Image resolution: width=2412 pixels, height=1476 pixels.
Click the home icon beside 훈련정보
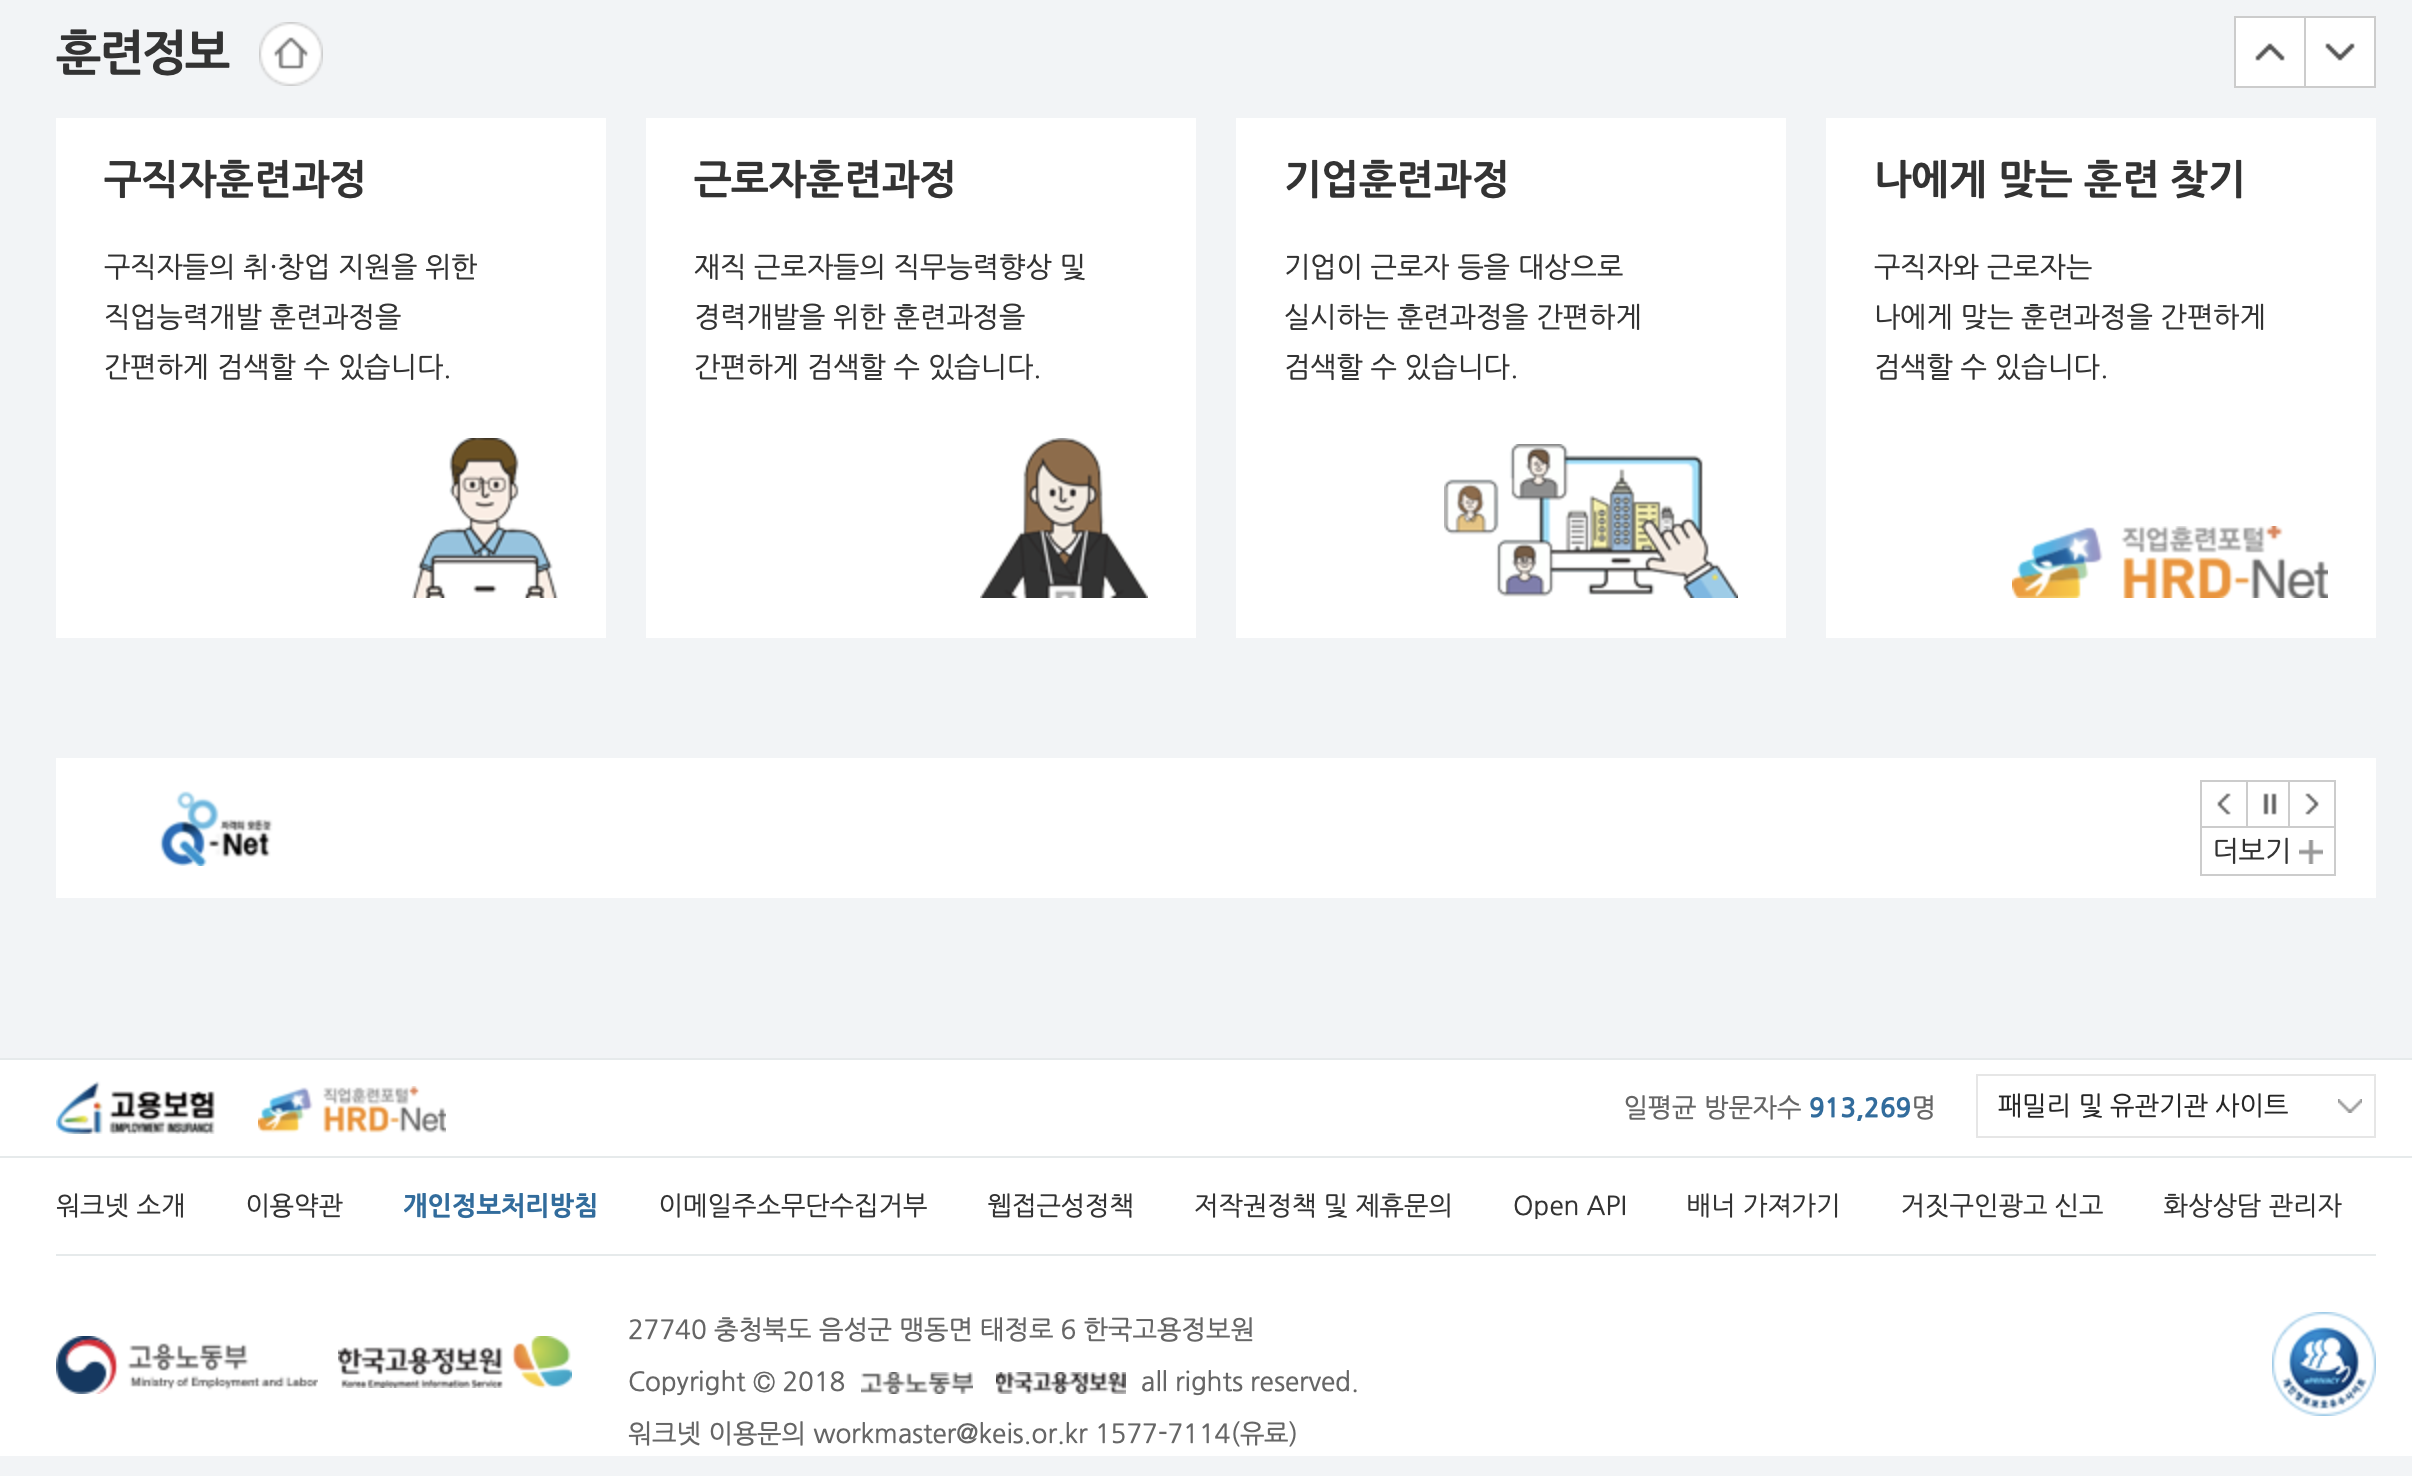click(290, 53)
